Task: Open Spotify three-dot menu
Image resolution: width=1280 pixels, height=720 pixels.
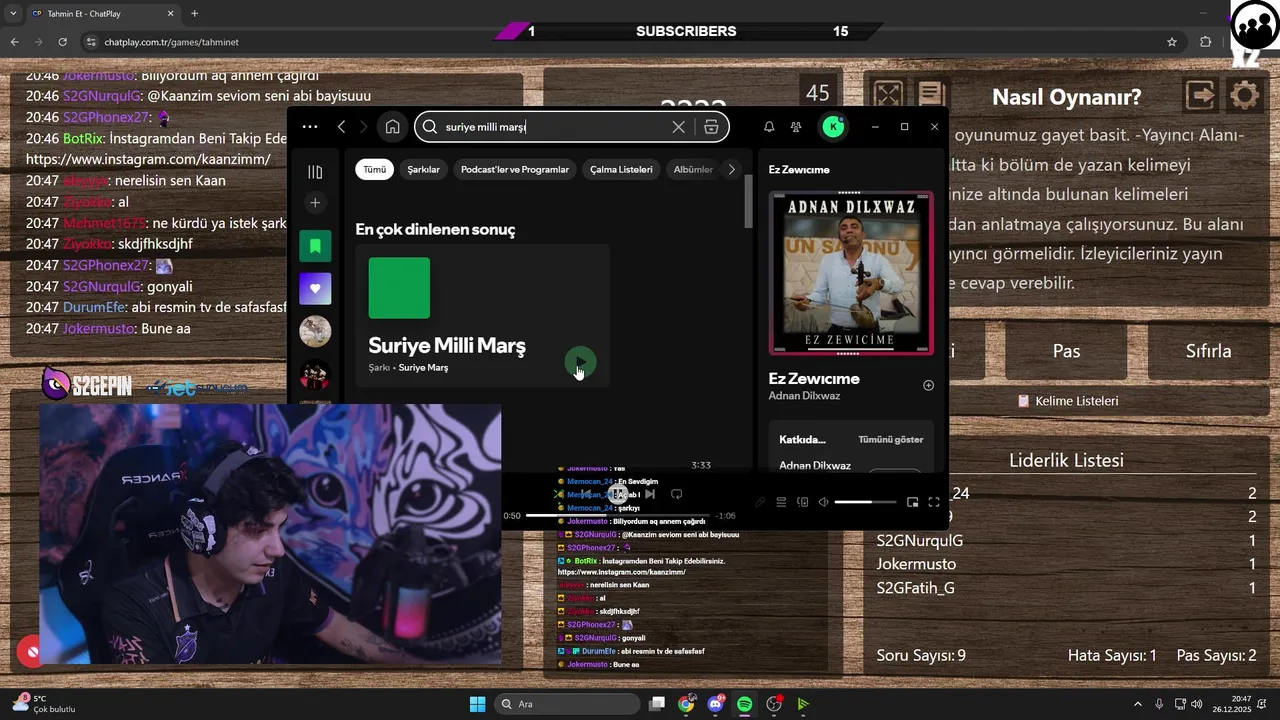Action: click(310, 127)
